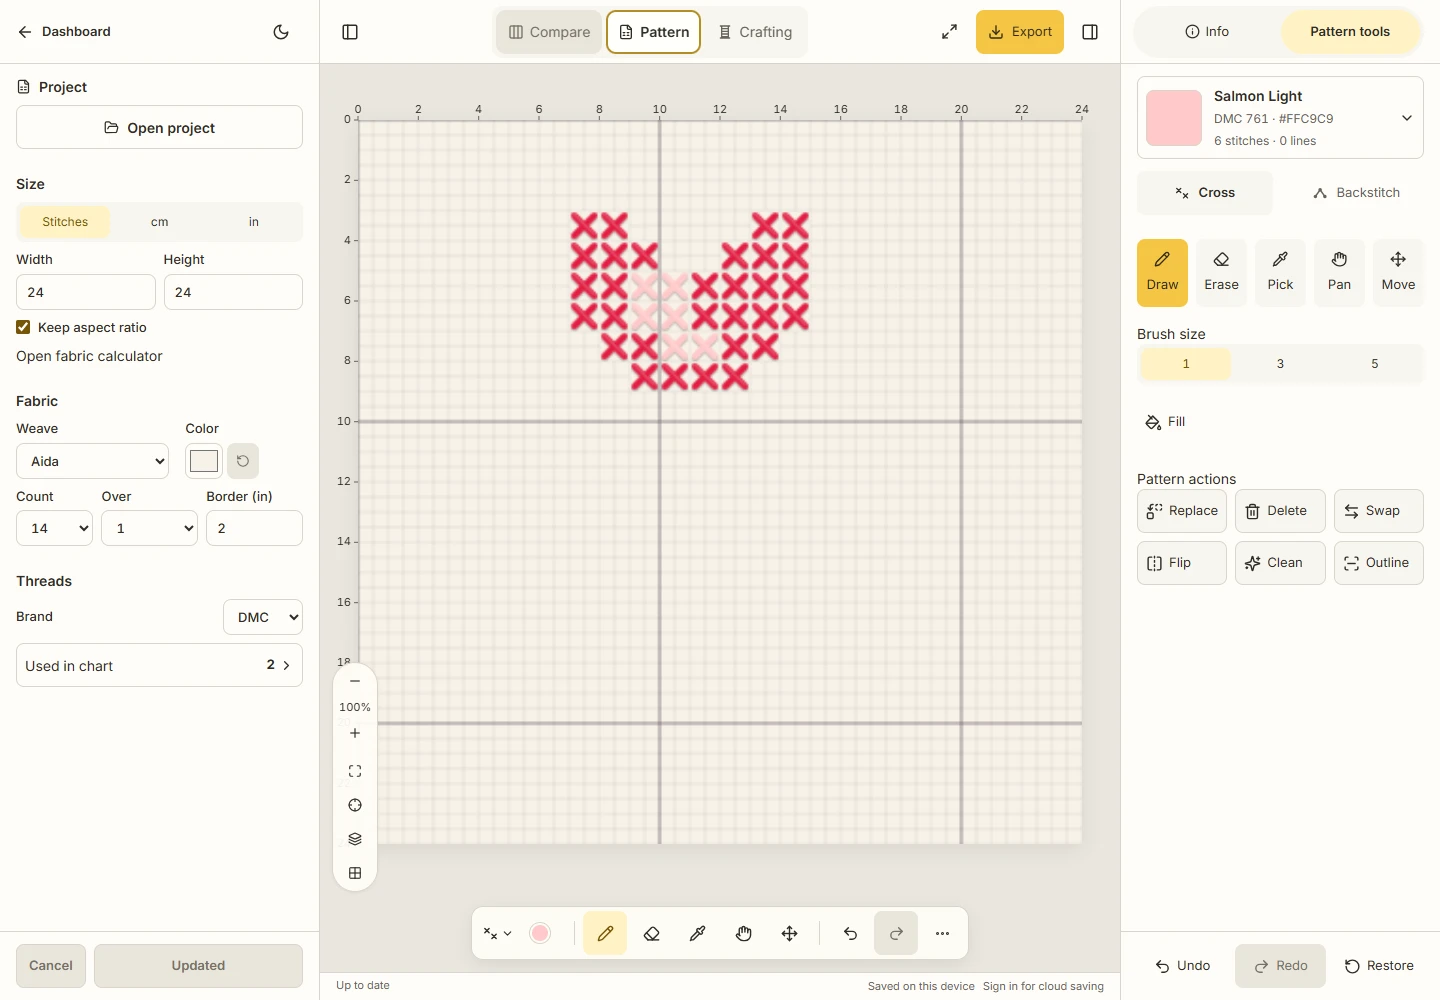Open the layers icon in zoom panel
Viewport: 1440px width, 1000px height.
(x=355, y=839)
